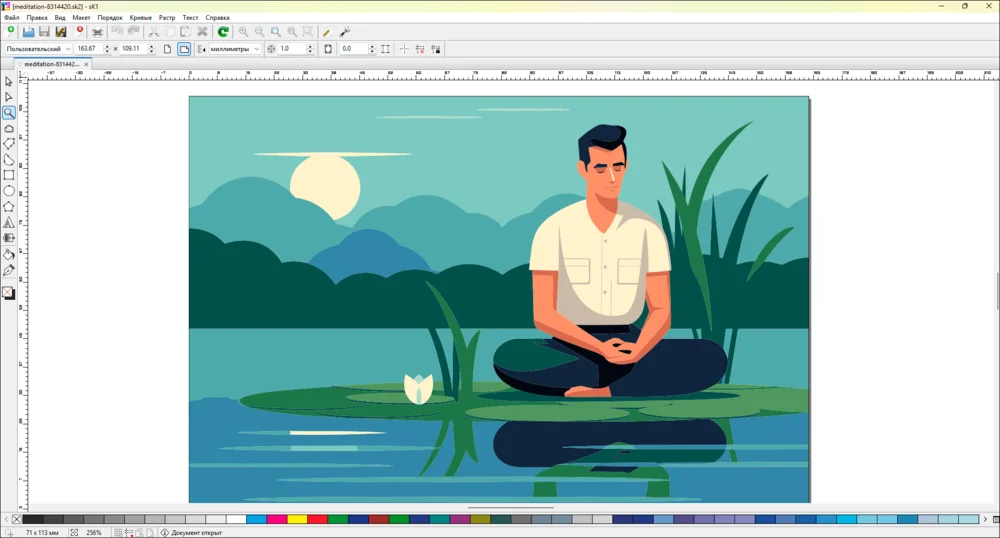
Task: Click the fill/stroke color indicator
Action: [x=8, y=293]
